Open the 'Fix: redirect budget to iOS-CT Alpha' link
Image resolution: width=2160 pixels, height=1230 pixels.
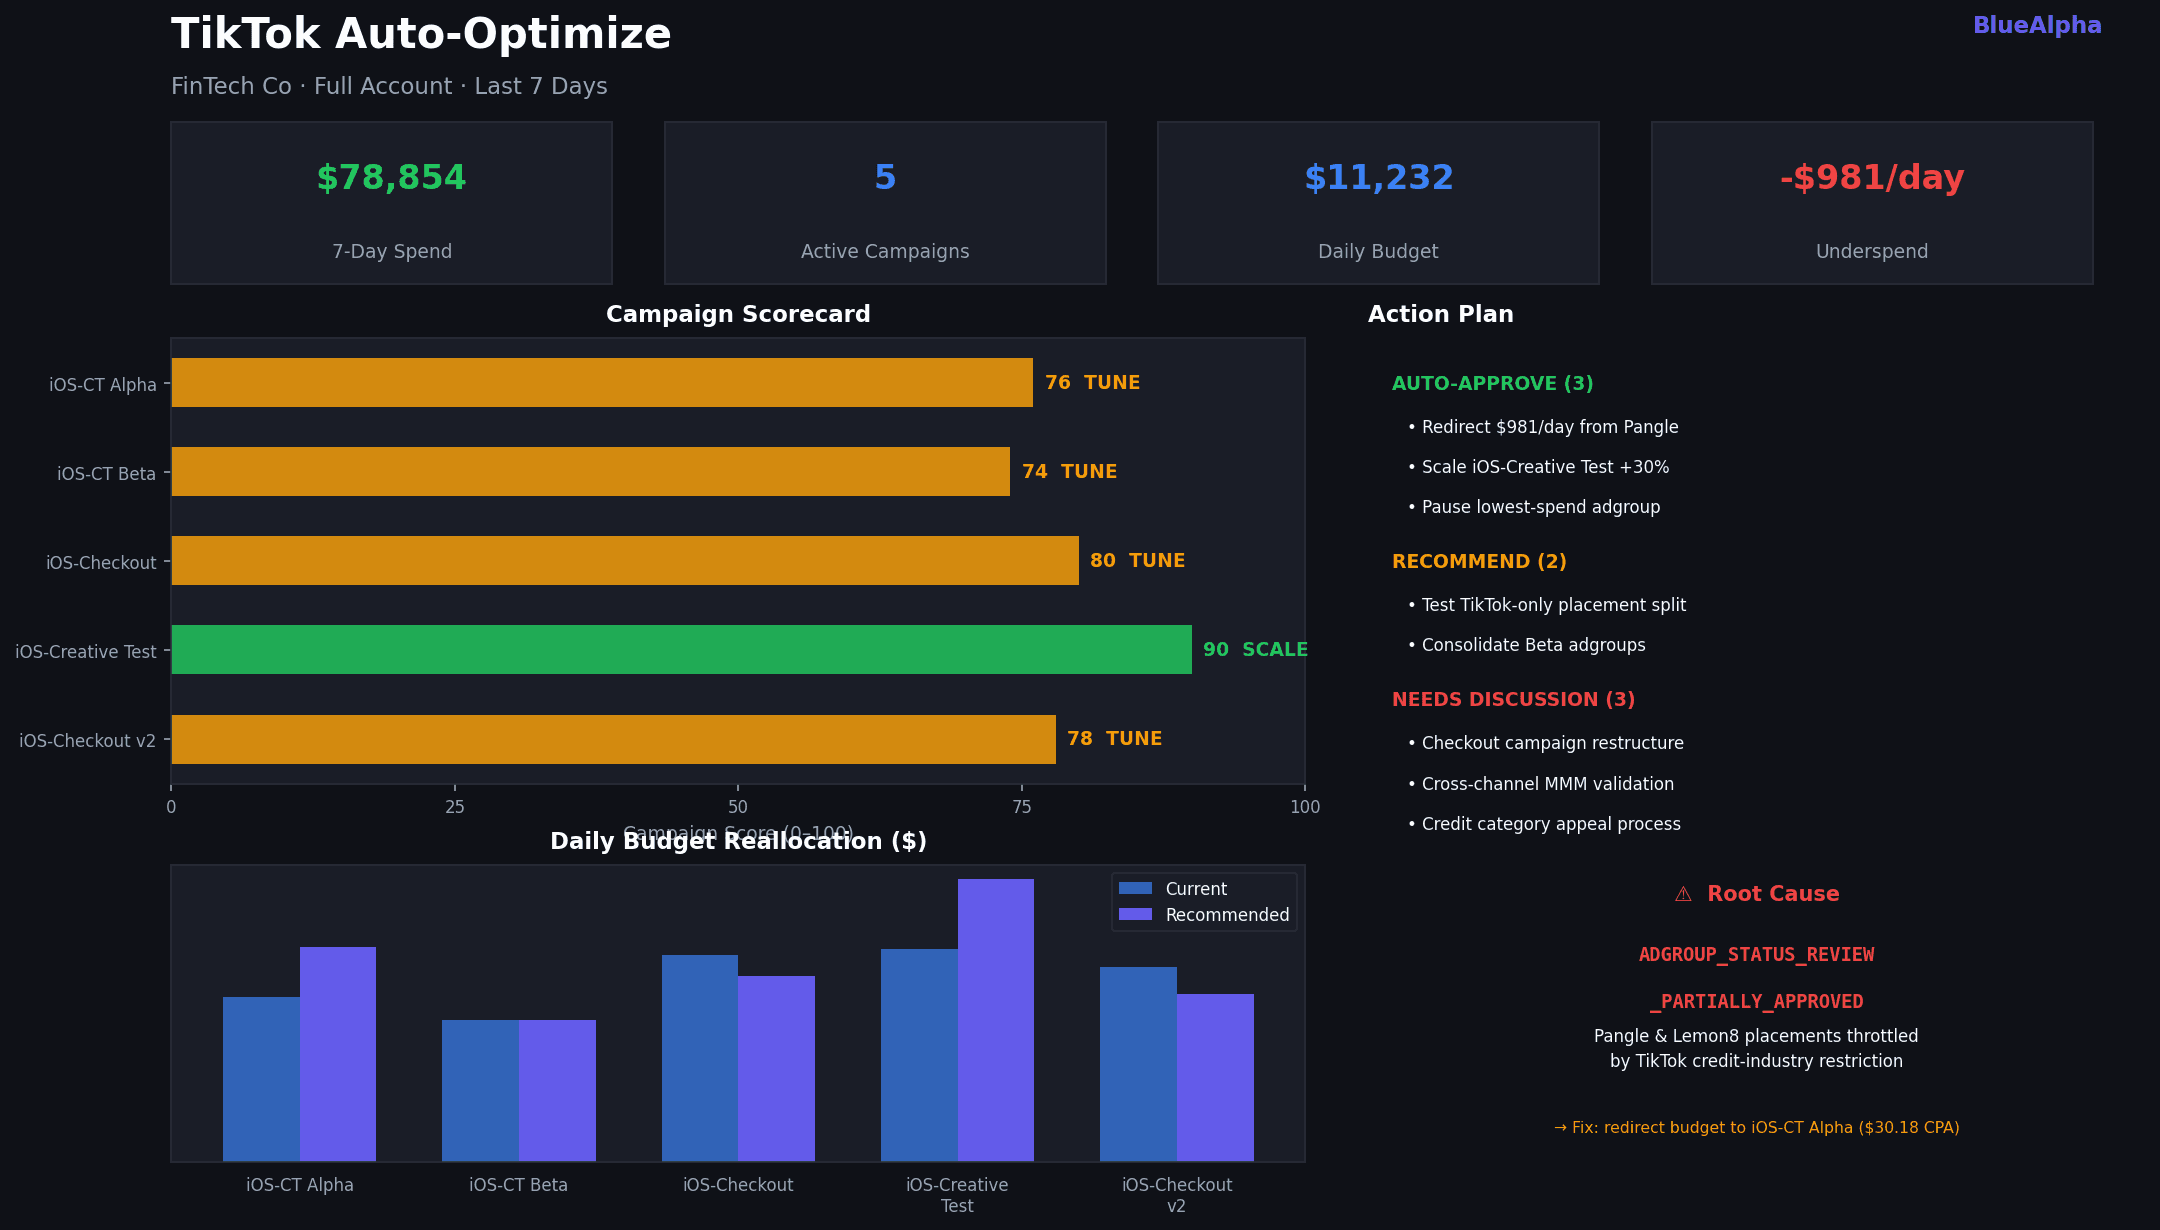click(1756, 1128)
